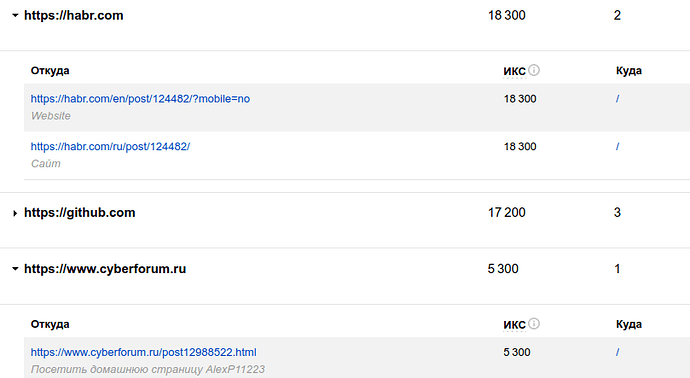Click the Куда slash link for habr en post

coord(617,99)
